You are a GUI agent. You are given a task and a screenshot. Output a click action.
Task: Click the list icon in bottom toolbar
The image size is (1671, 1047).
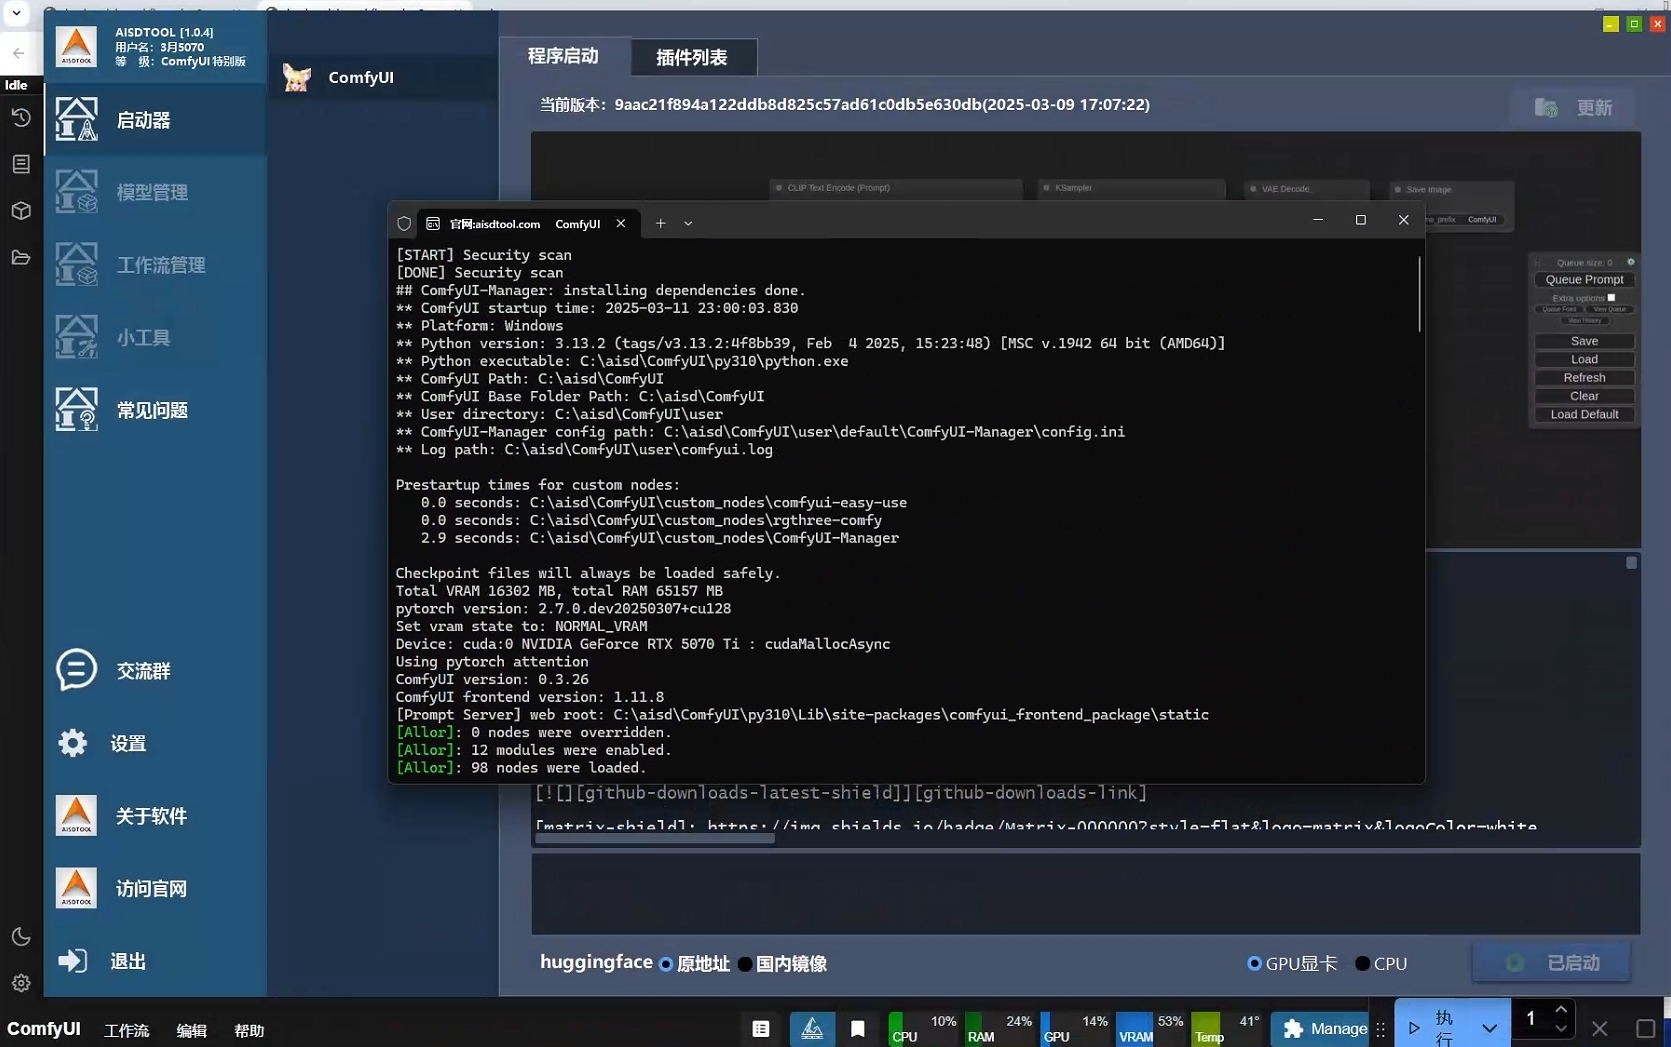761,1028
